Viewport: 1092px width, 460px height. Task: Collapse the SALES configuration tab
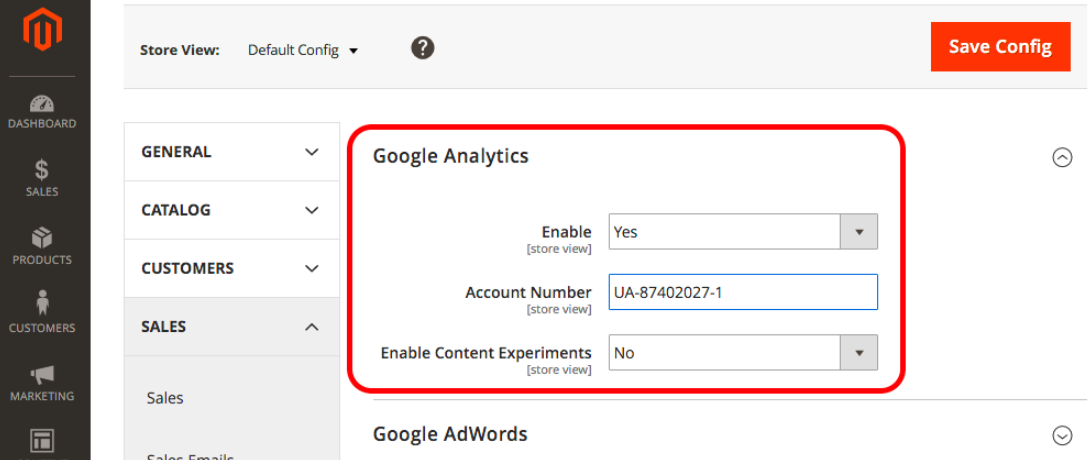[232, 326]
